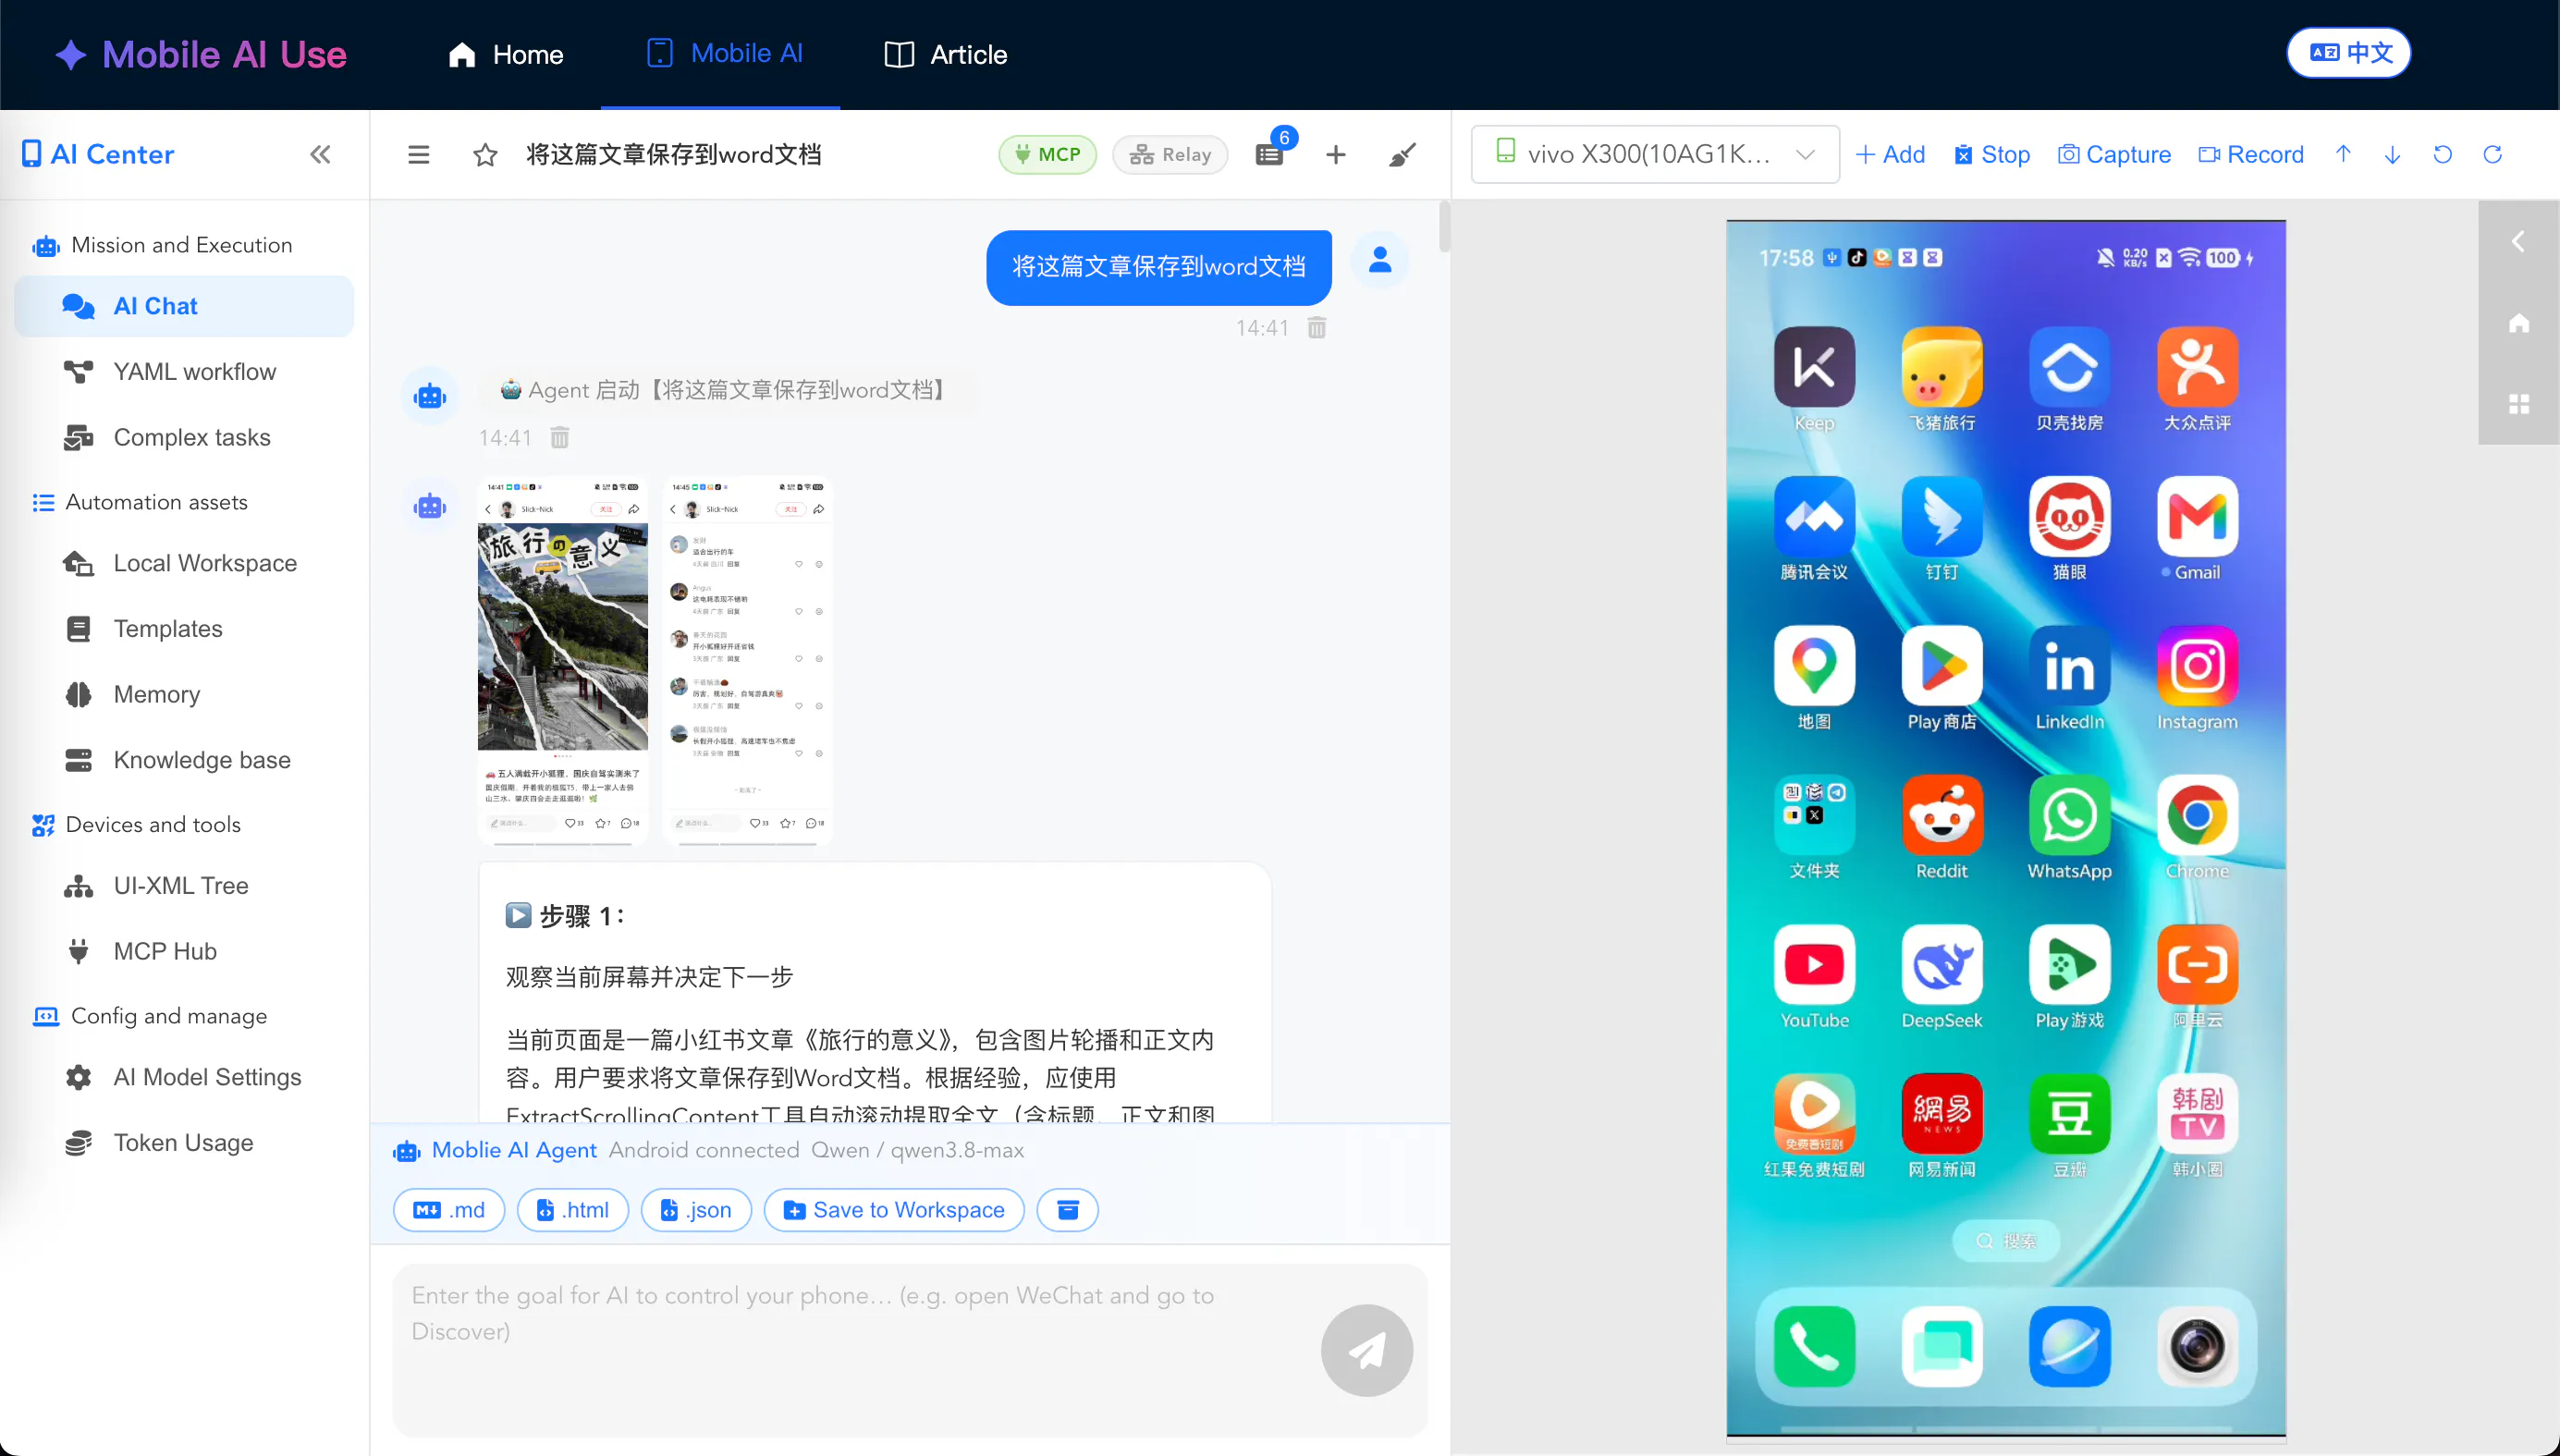This screenshot has width=2560, height=1456.
Task: Send message with paper plane button
Action: (1367, 1350)
